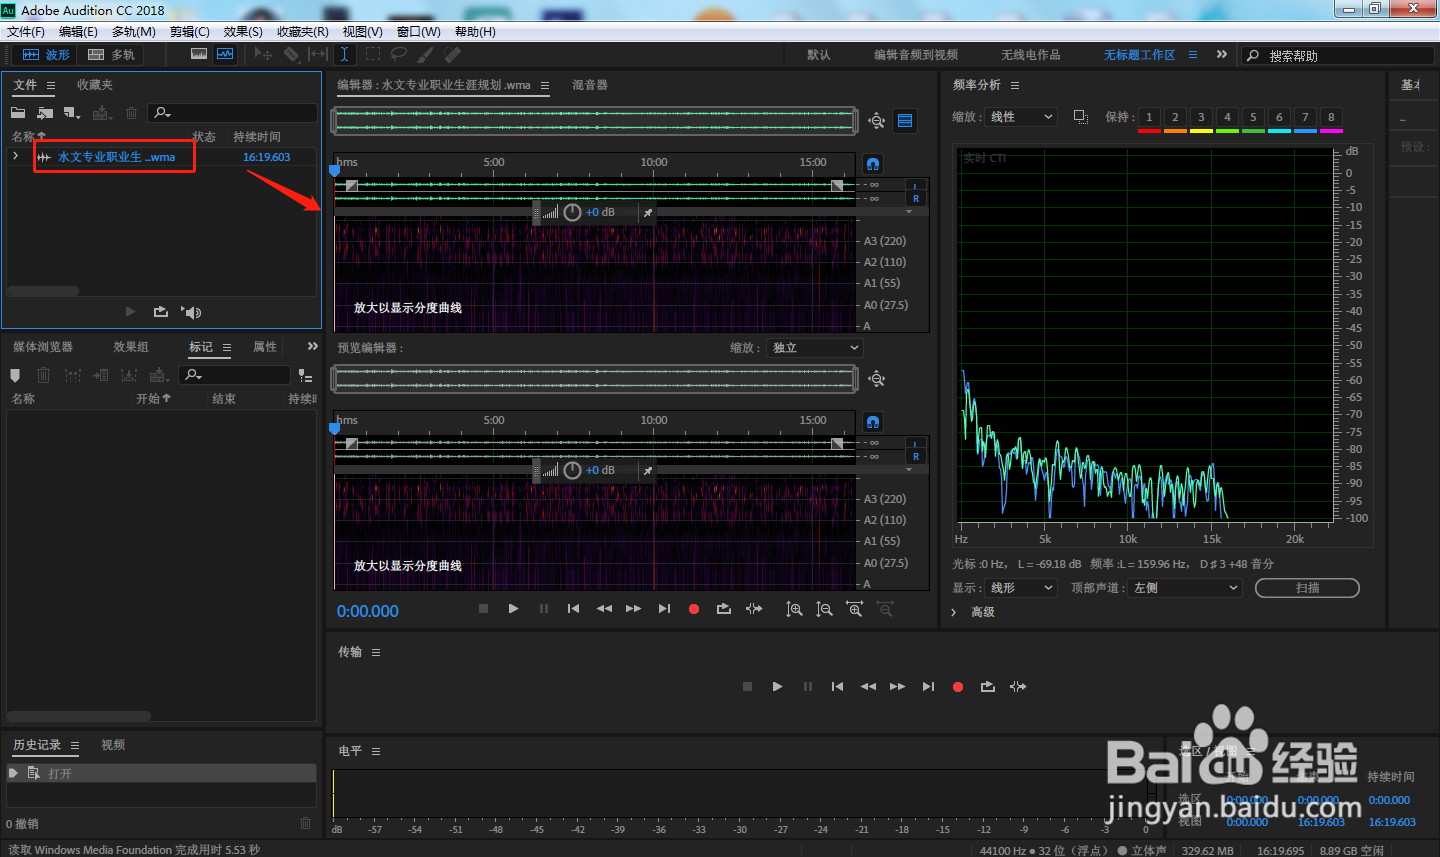Expand the Advanced (高级) section
The height and width of the screenshot is (857, 1440).
point(953,612)
